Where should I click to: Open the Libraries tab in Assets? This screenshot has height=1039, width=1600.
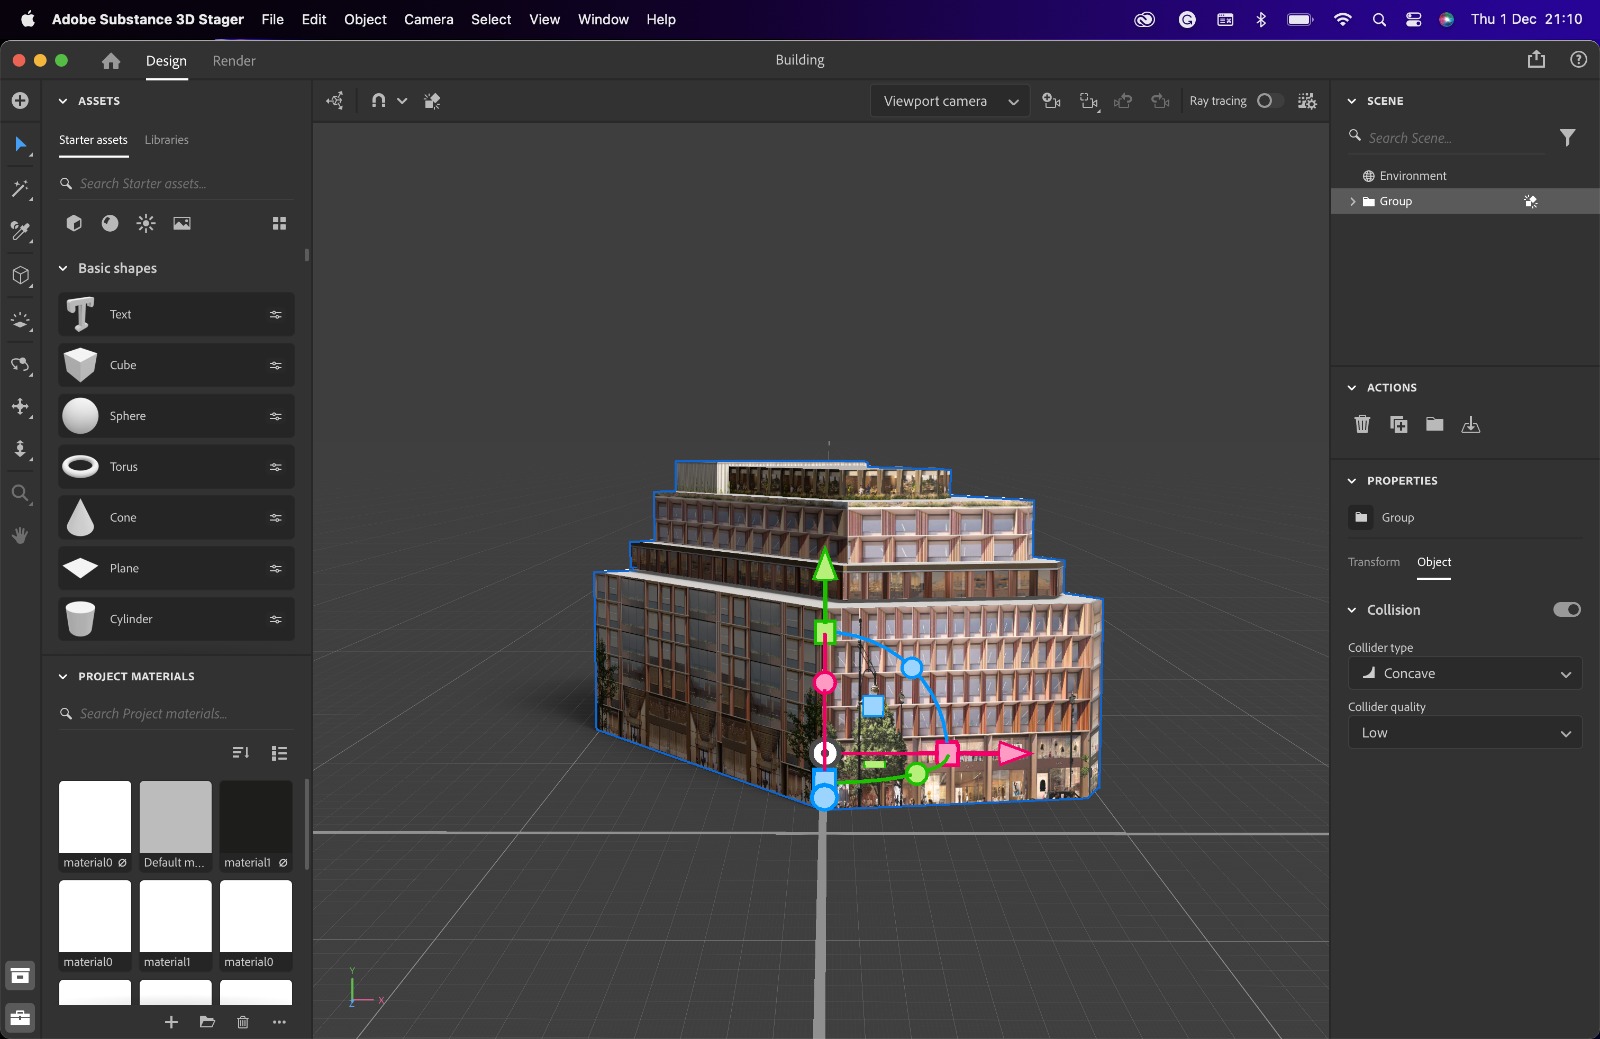pos(166,139)
